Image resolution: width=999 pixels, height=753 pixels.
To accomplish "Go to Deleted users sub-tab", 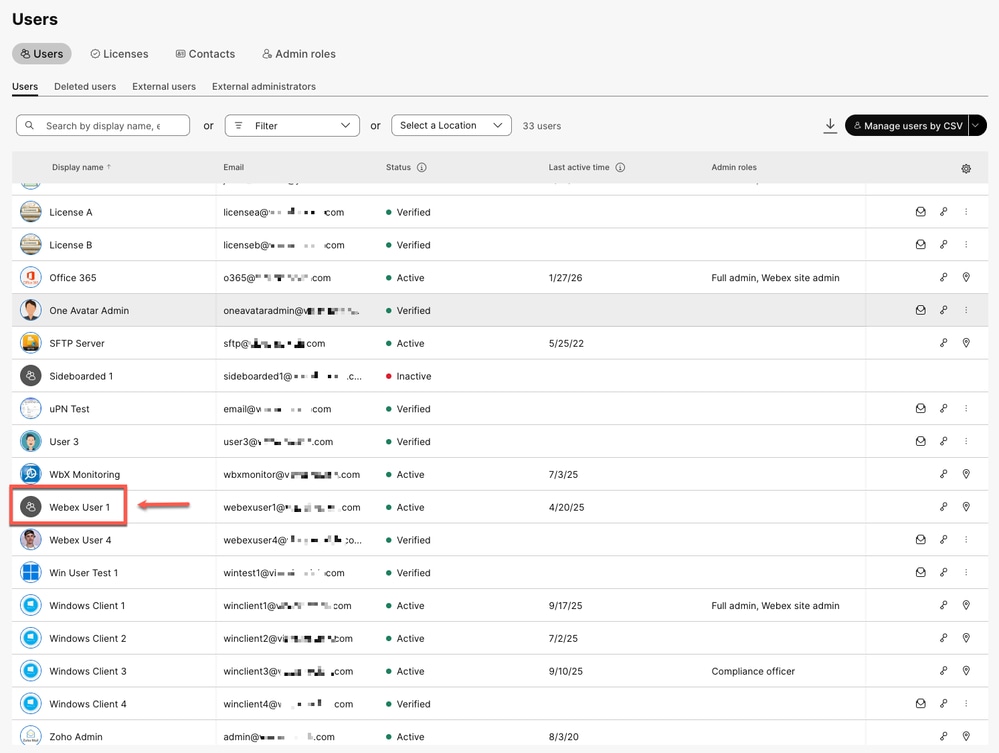I will (x=85, y=87).
